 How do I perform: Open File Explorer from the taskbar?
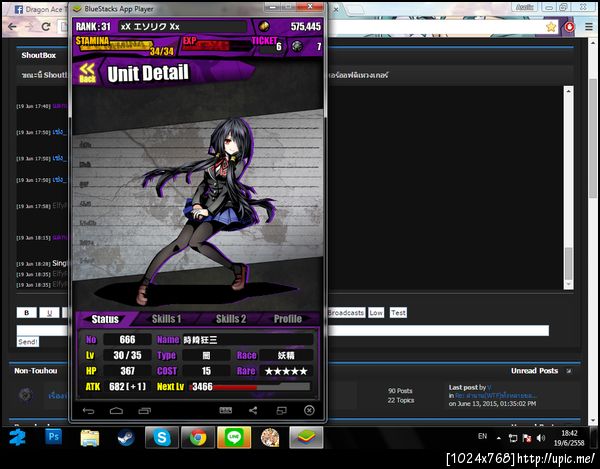pos(90,438)
